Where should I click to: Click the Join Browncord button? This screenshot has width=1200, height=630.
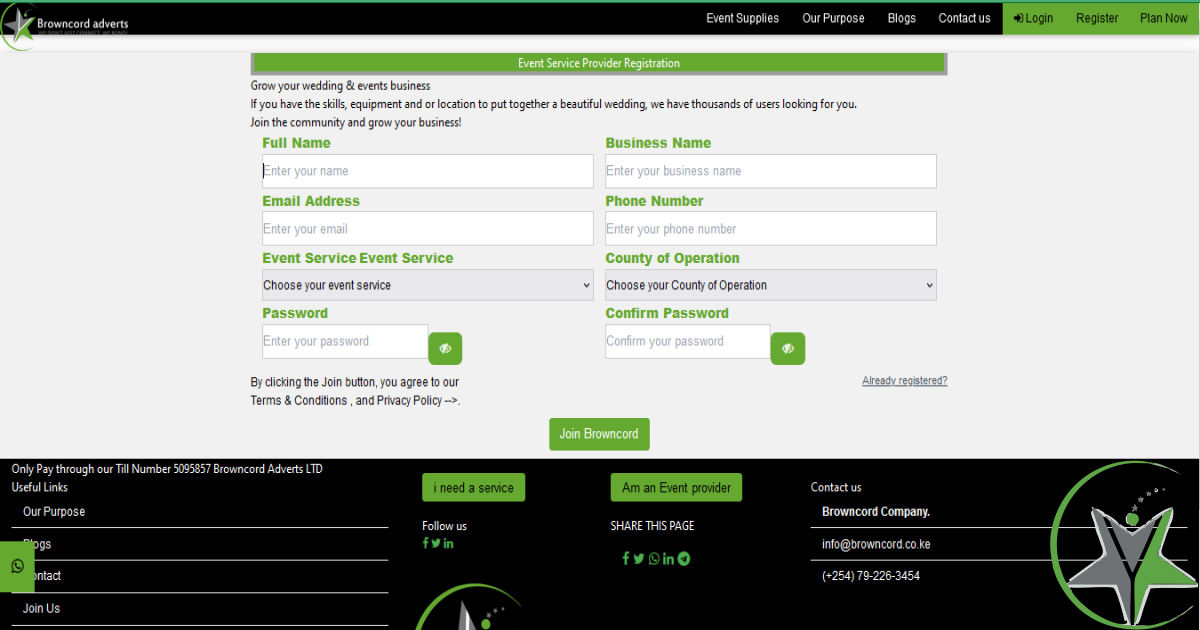(x=599, y=434)
